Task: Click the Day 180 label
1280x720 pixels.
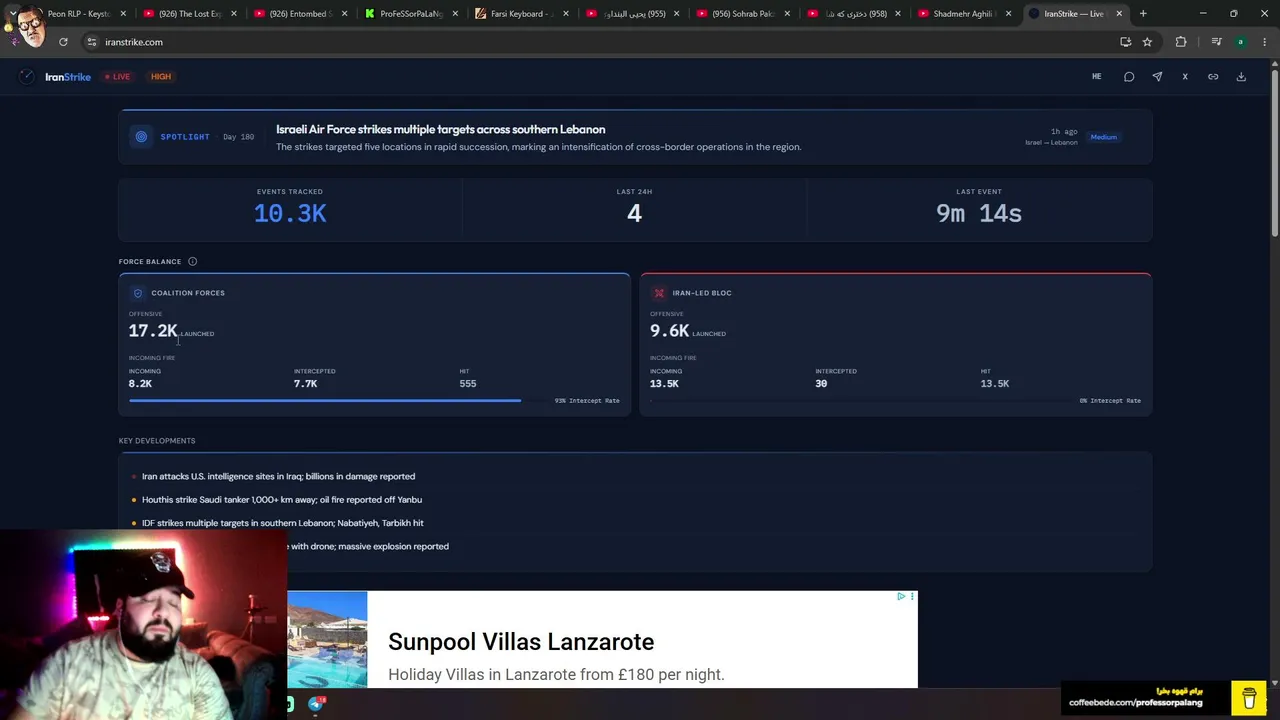Action: [x=238, y=137]
